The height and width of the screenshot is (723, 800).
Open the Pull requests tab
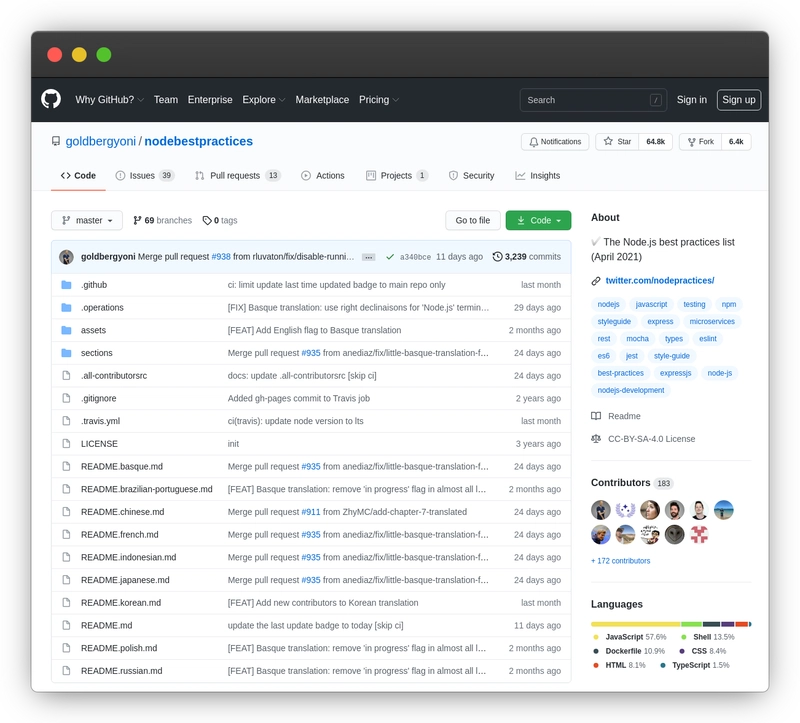pos(238,176)
